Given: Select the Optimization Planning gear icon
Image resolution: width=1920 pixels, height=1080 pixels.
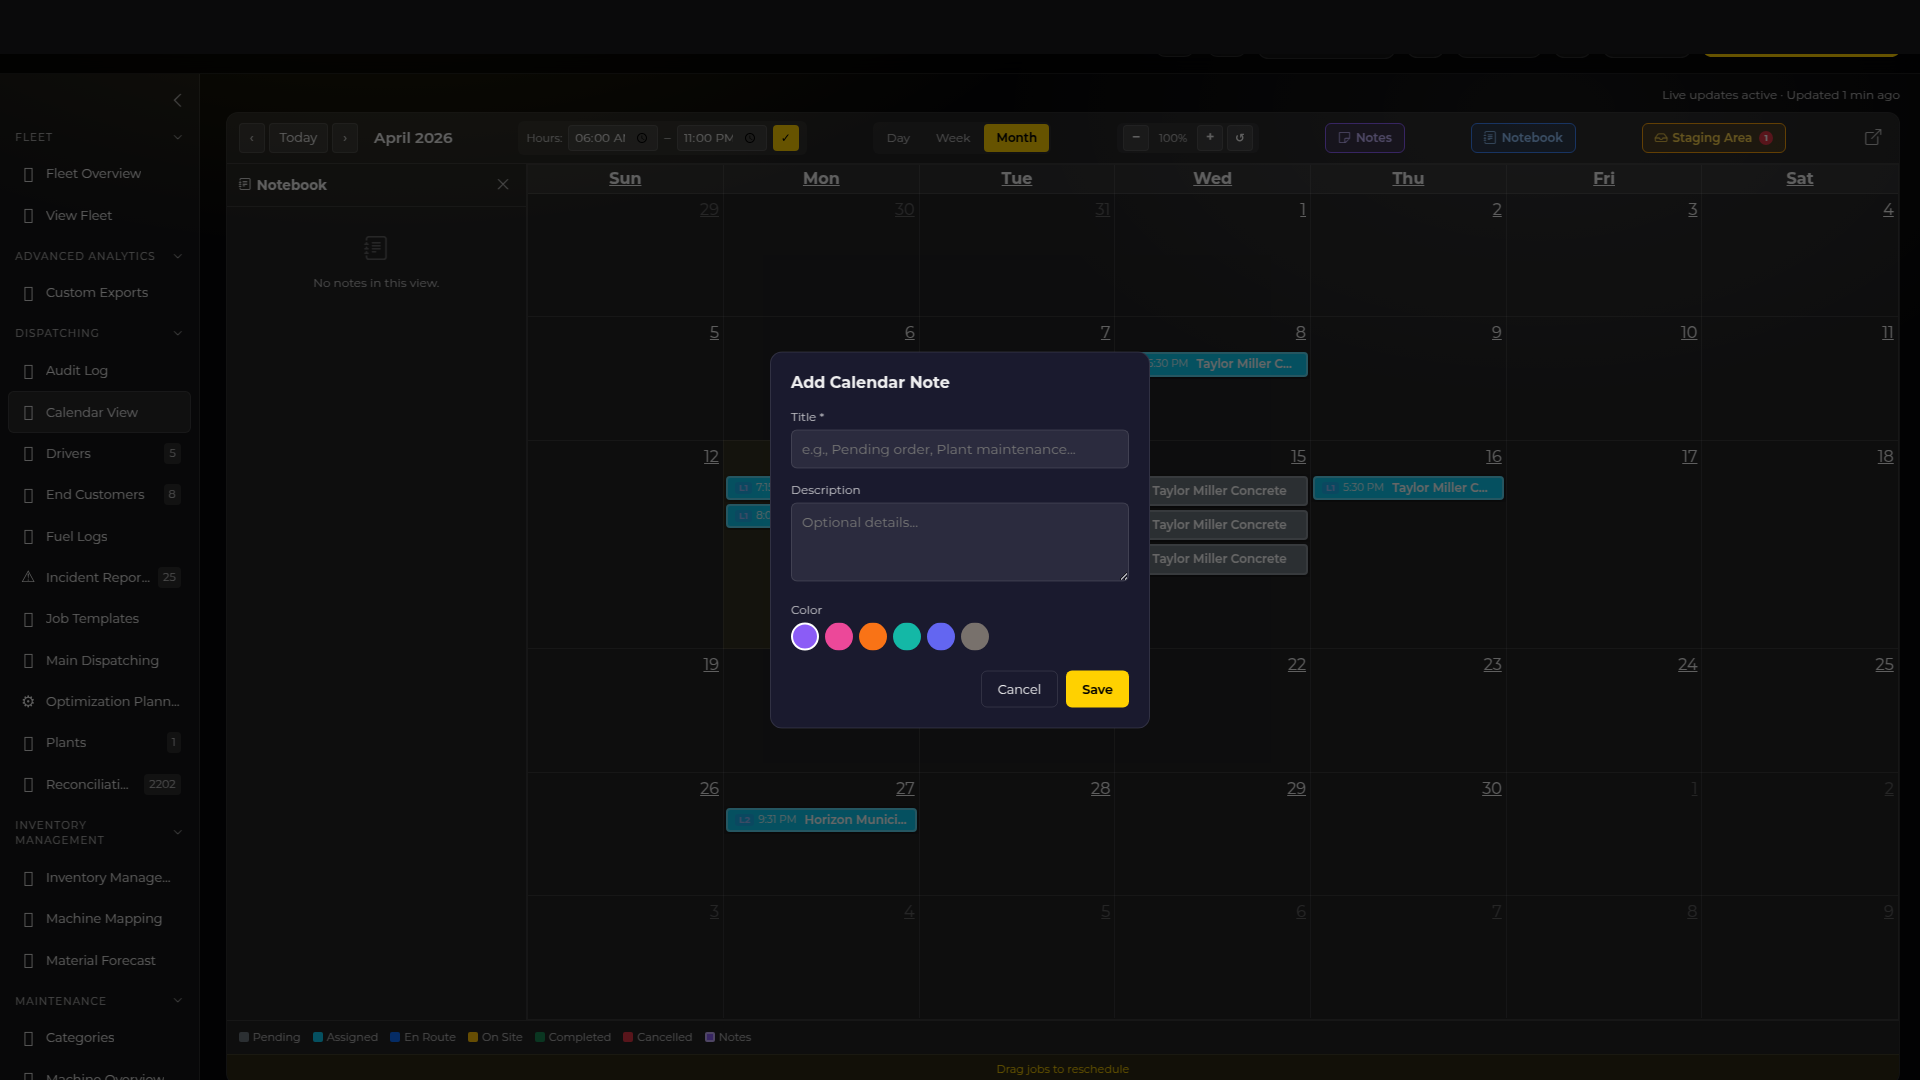Looking at the screenshot, I should 28,701.
